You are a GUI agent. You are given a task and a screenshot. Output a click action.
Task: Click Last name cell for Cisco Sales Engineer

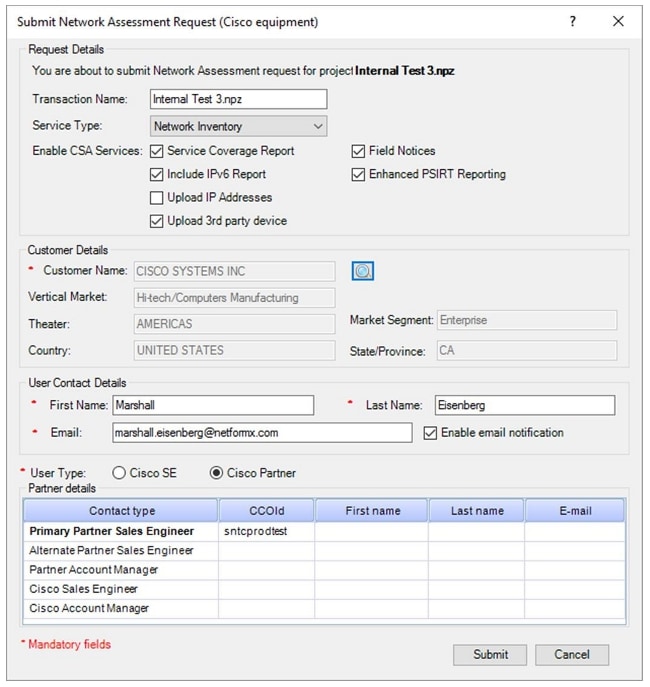point(477,589)
